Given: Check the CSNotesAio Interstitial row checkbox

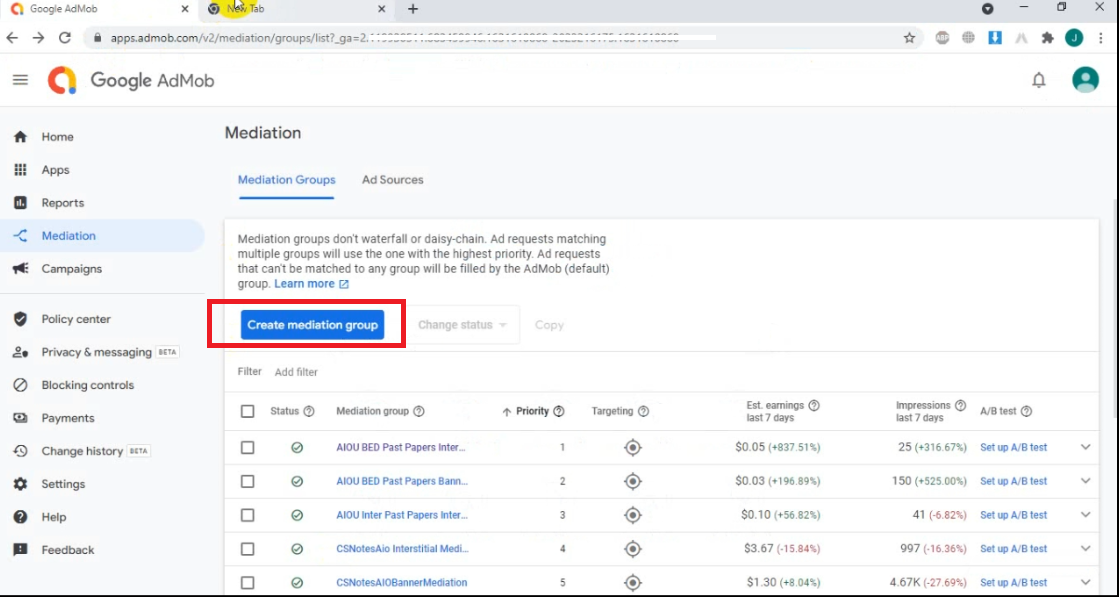Looking at the screenshot, I should [248, 548].
